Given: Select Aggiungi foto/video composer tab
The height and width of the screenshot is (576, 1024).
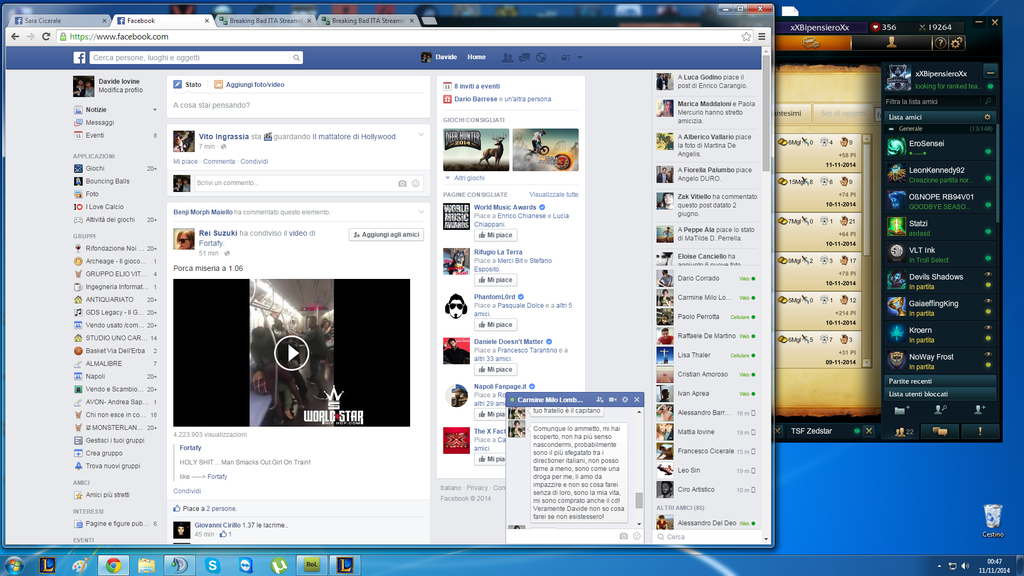Looking at the screenshot, I should (249, 84).
